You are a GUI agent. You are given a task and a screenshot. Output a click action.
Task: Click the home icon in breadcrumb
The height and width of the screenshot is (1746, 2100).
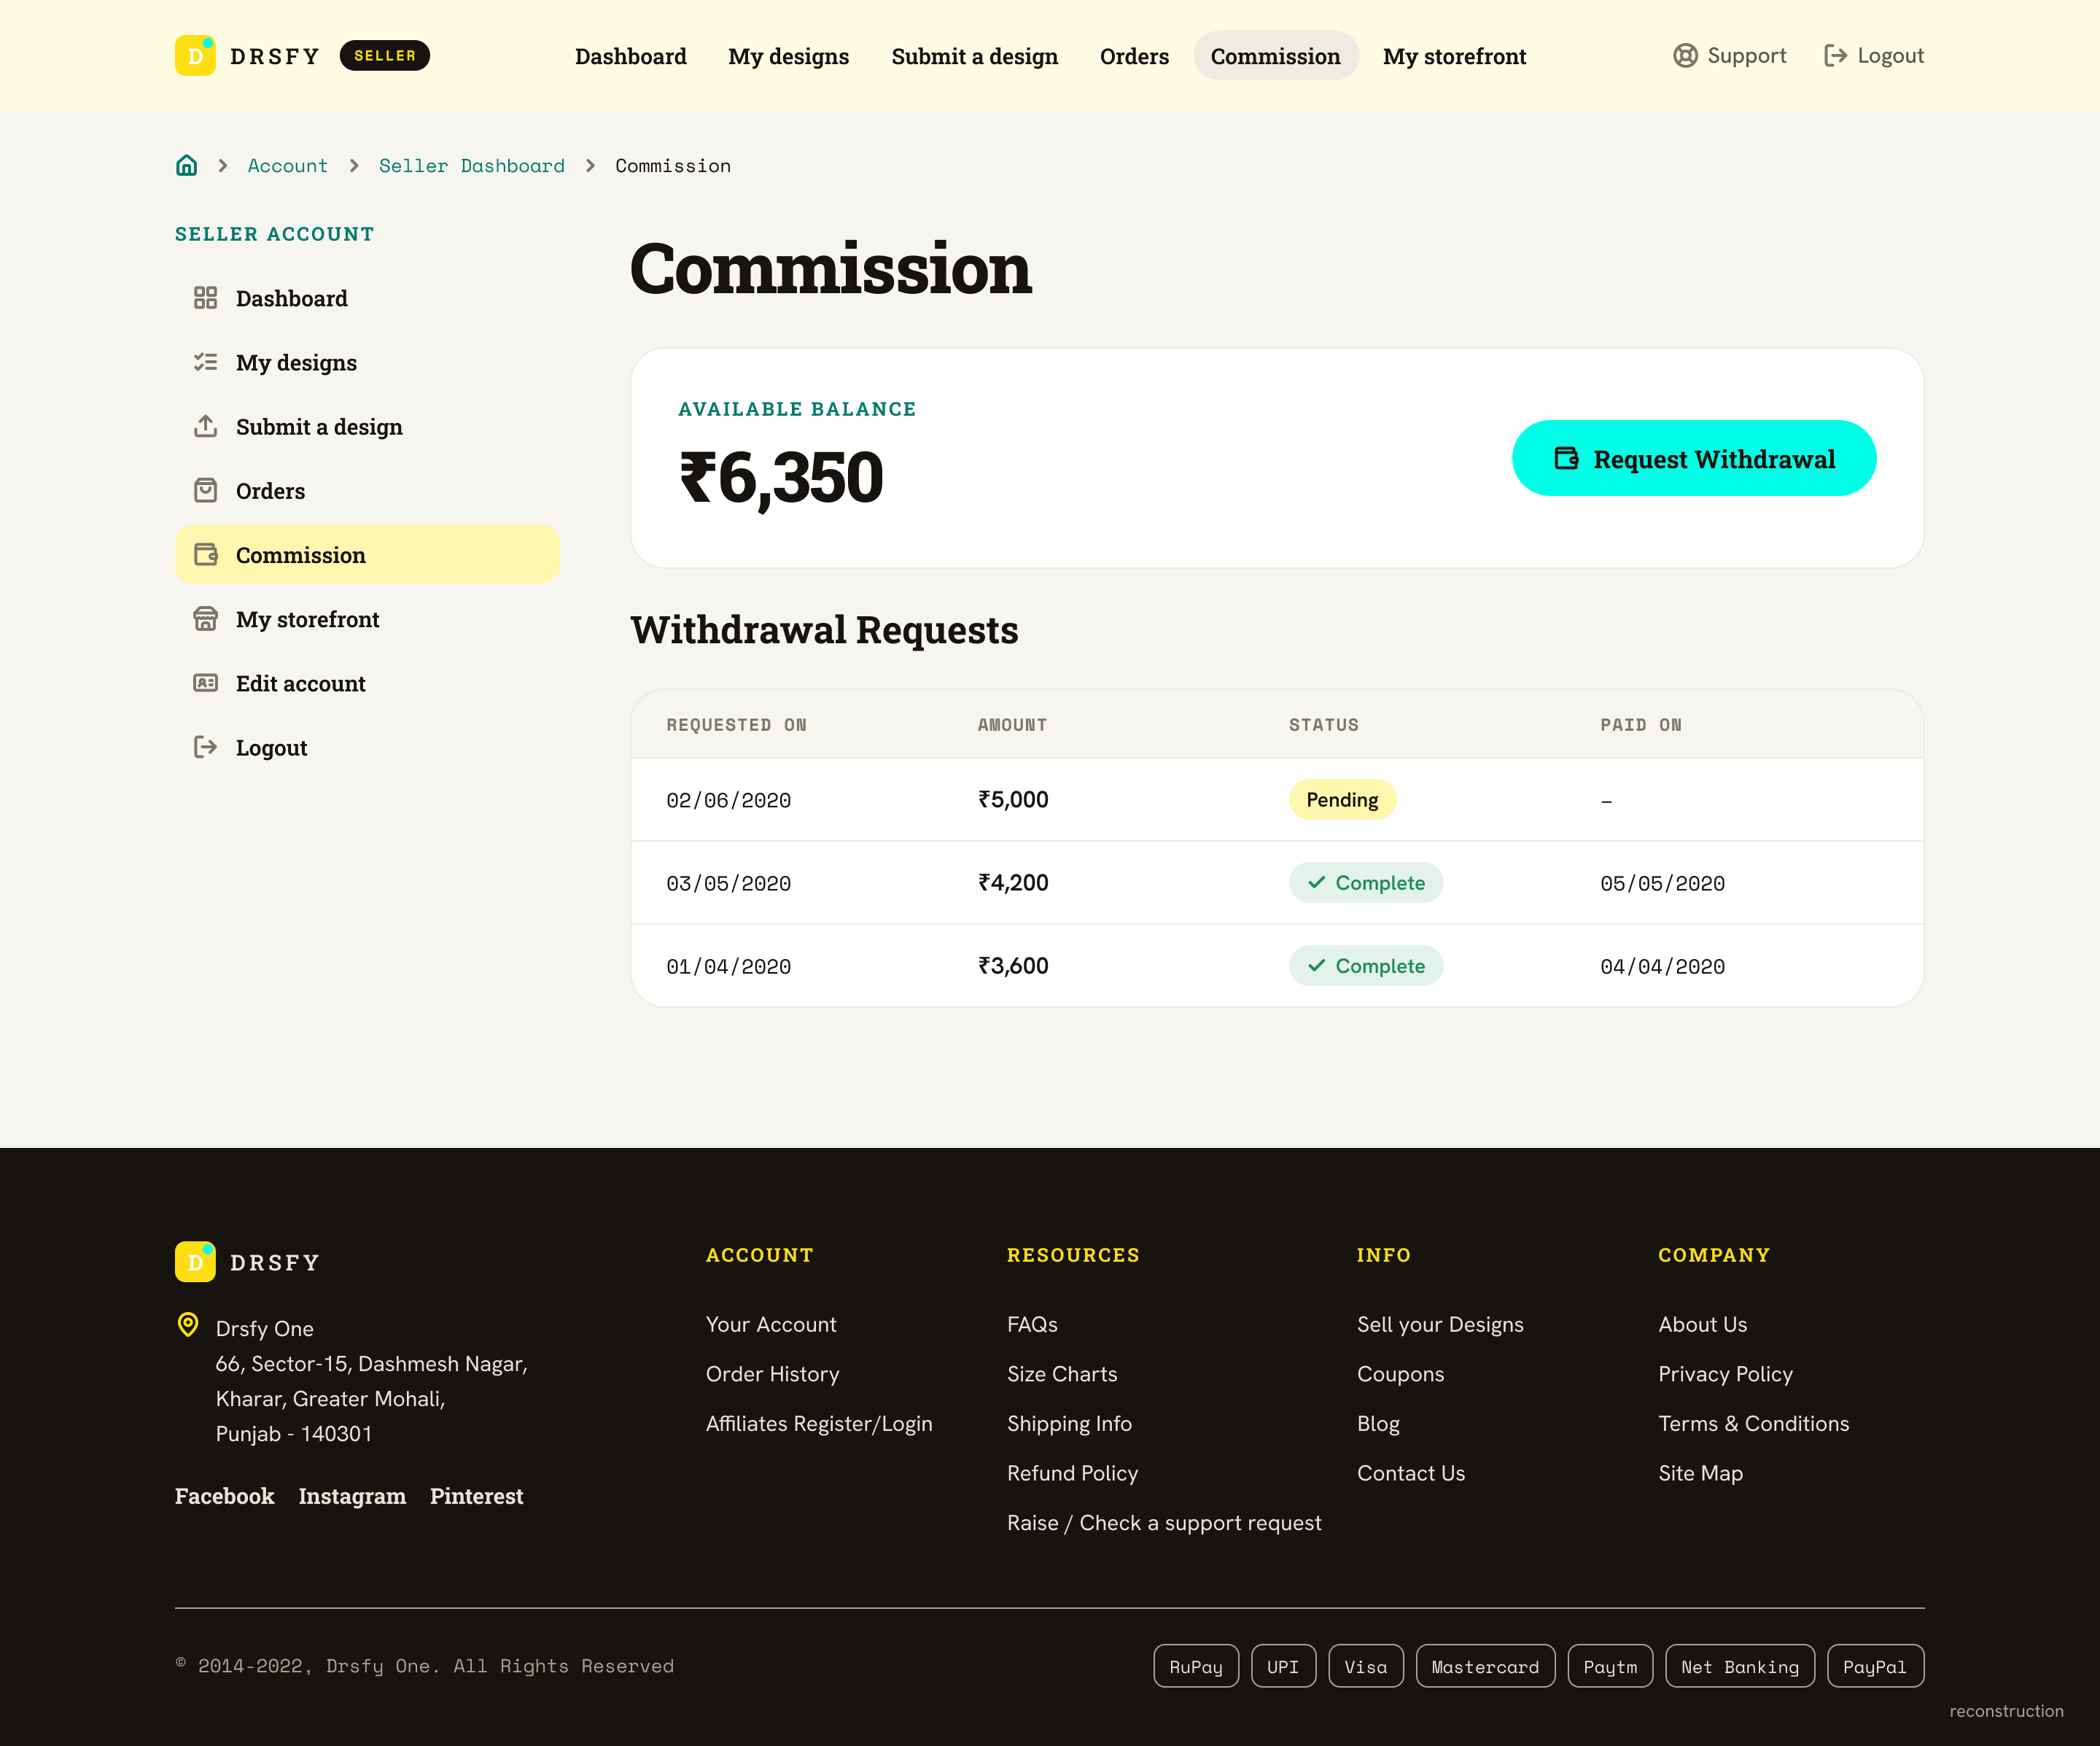(x=186, y=165)
